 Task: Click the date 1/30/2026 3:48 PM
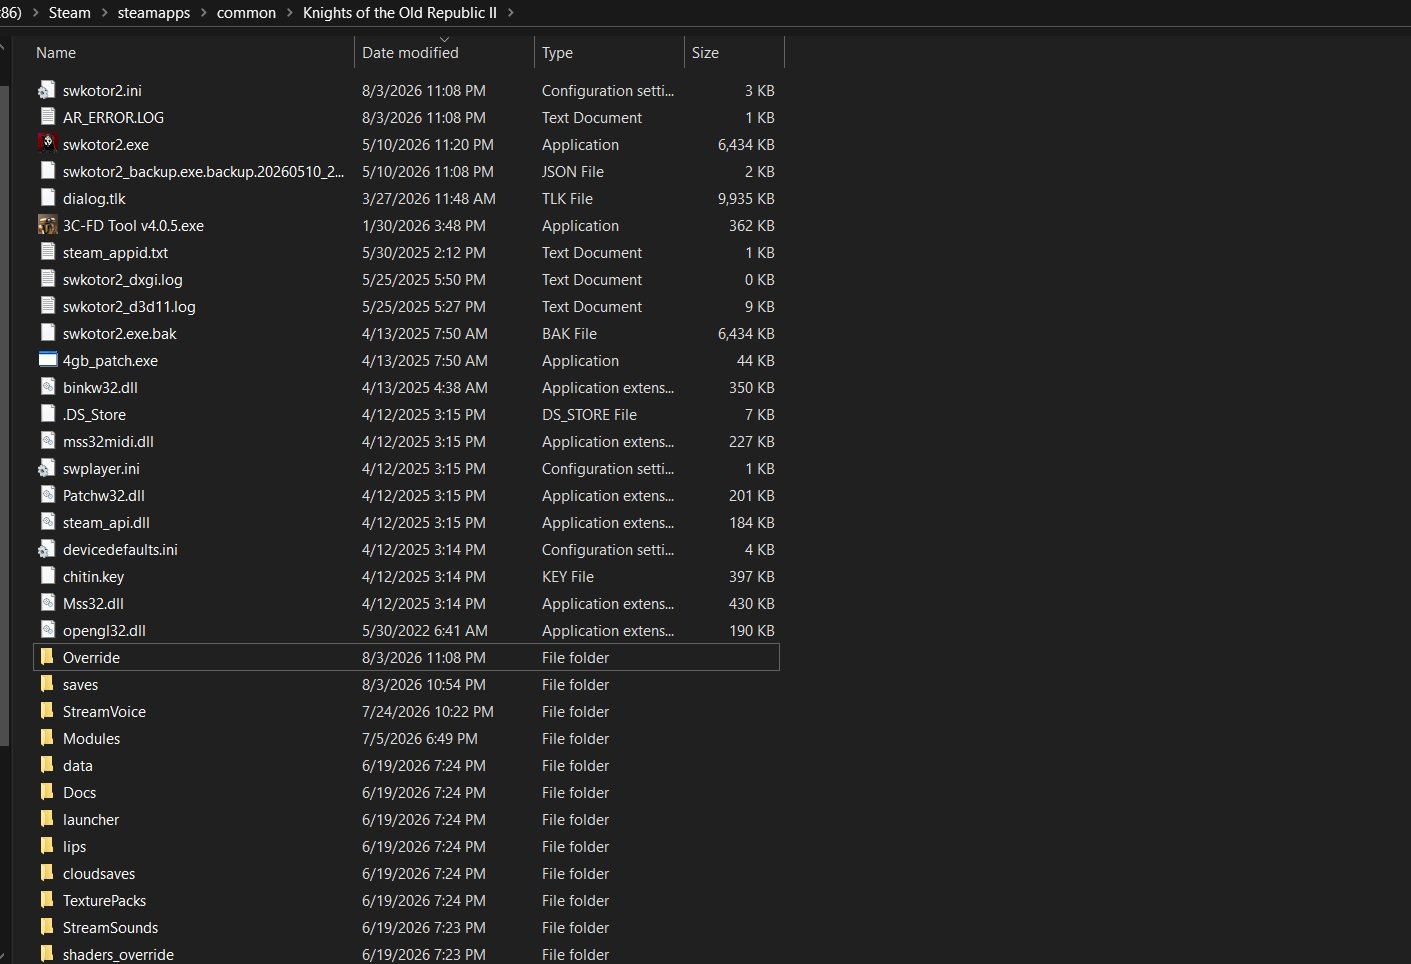[424, 225]
